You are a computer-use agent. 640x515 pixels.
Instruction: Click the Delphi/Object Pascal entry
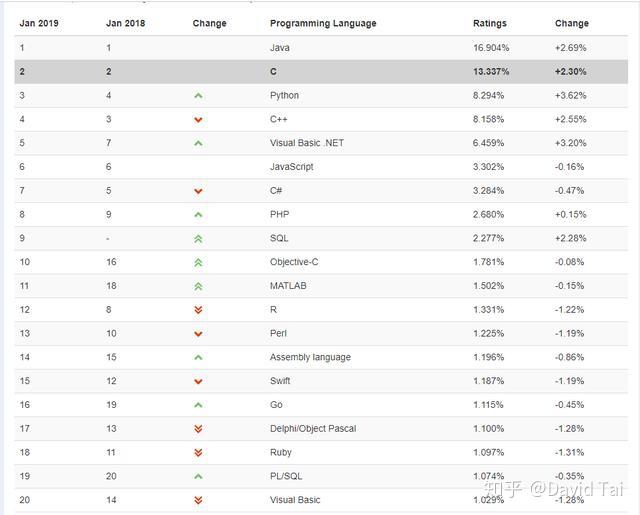313,429
